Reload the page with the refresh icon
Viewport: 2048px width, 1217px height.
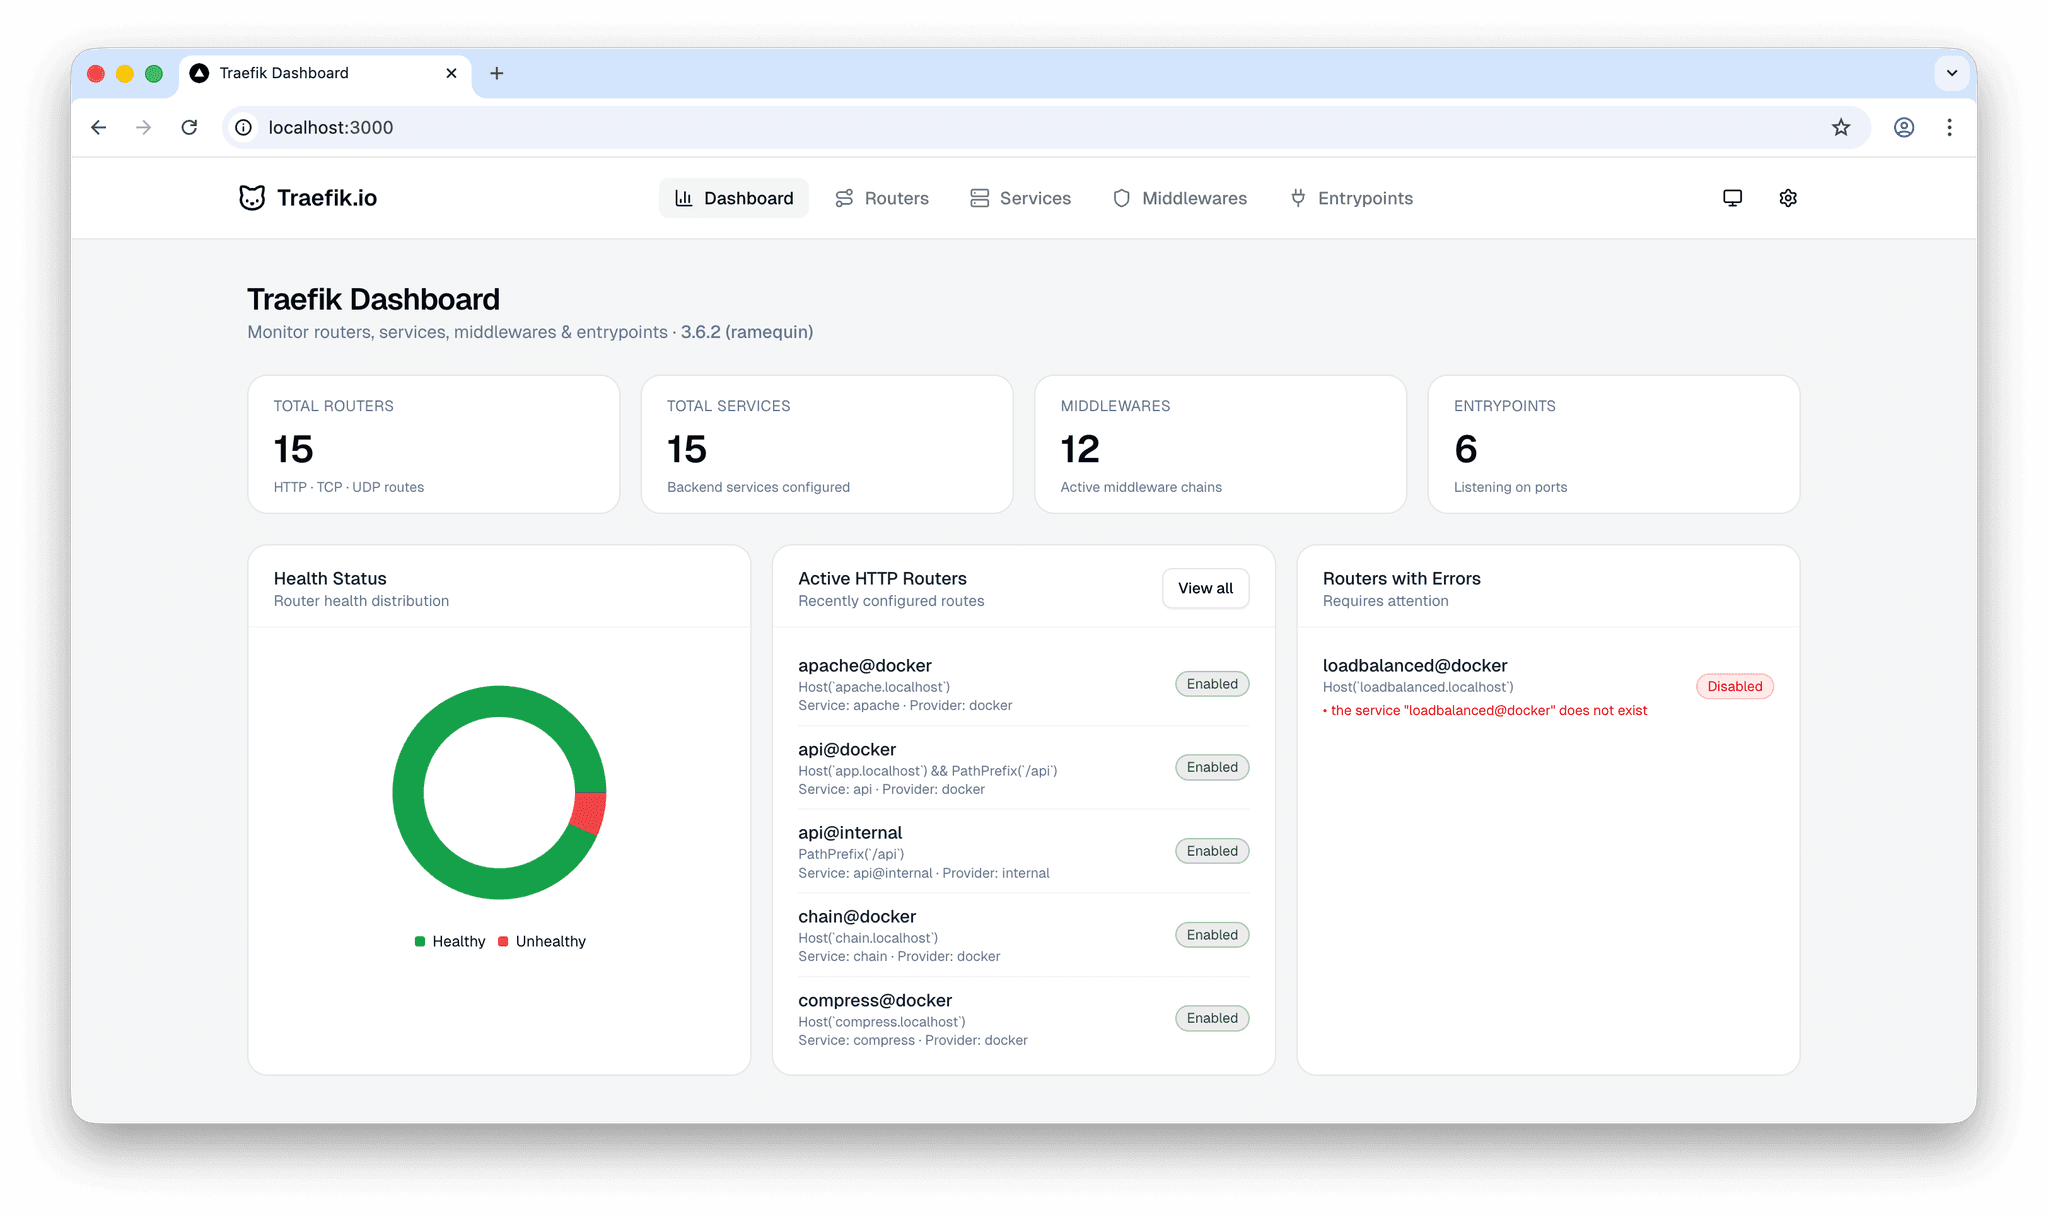pos(189,127)
